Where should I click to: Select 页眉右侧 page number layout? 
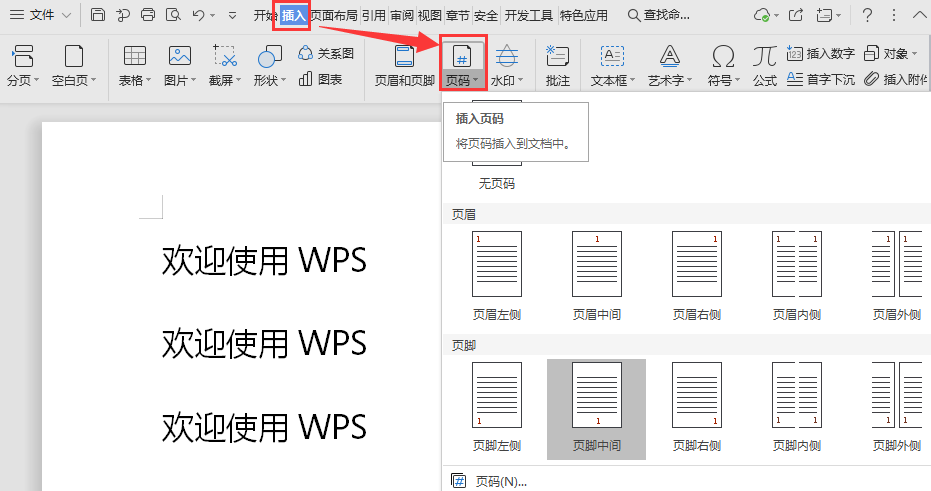point(696,276)
